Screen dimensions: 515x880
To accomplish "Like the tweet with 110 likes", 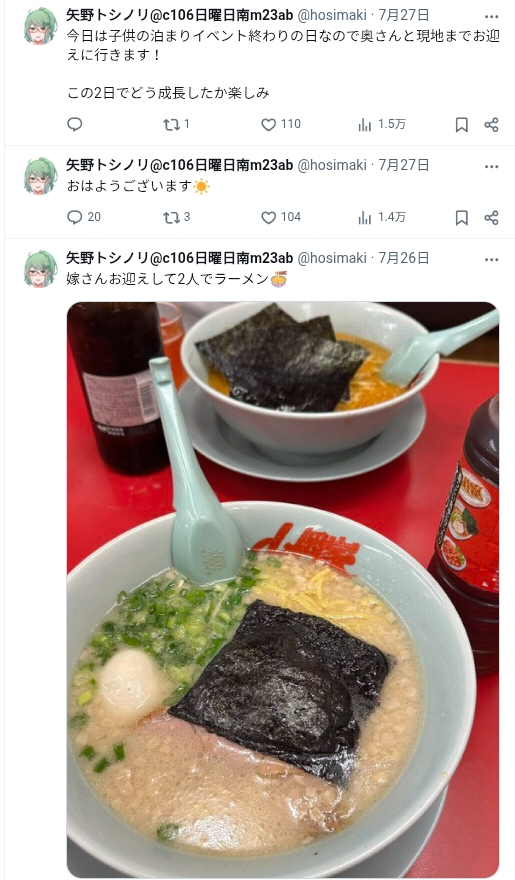I will coord(281,124).
